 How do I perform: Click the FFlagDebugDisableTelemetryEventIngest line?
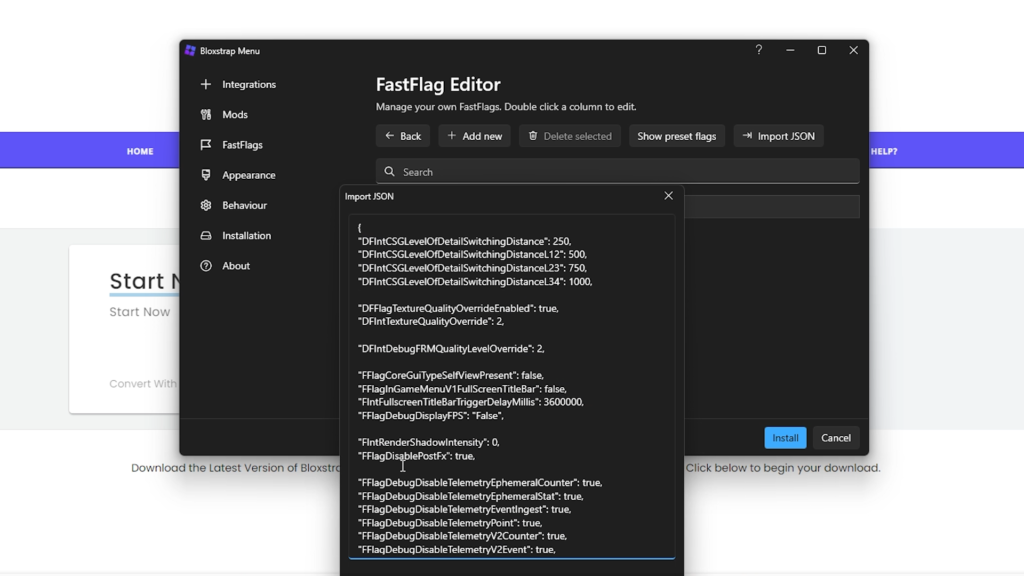point(464,509)
